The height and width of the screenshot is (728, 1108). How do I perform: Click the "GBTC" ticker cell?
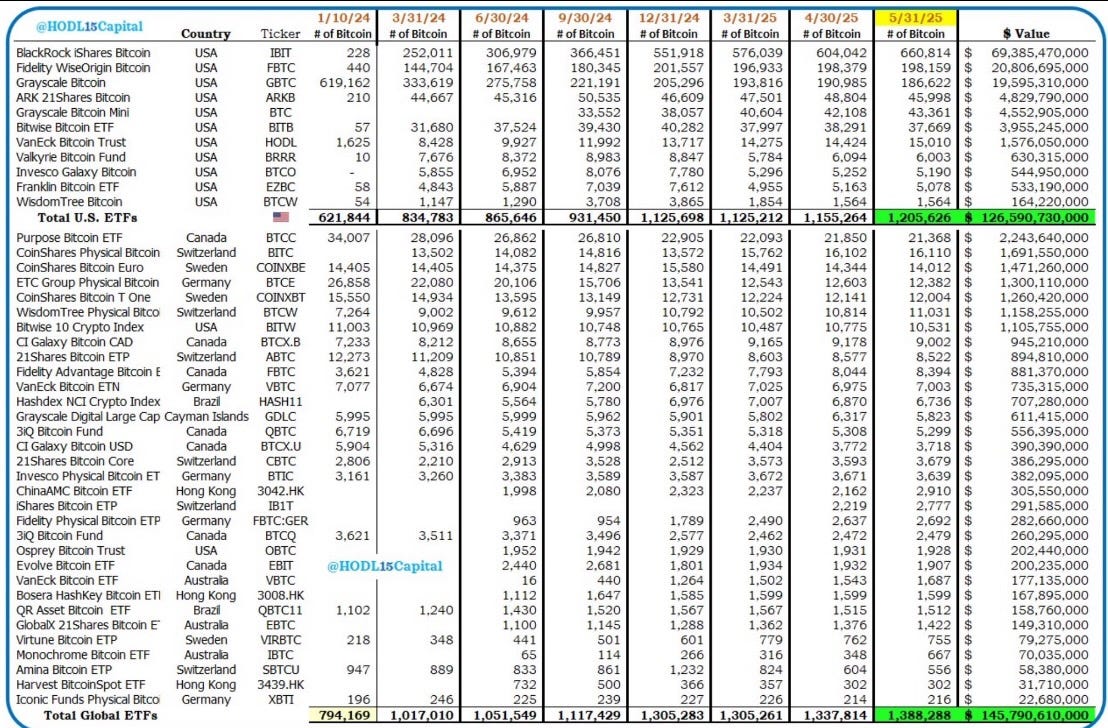[x=281, y=83]
